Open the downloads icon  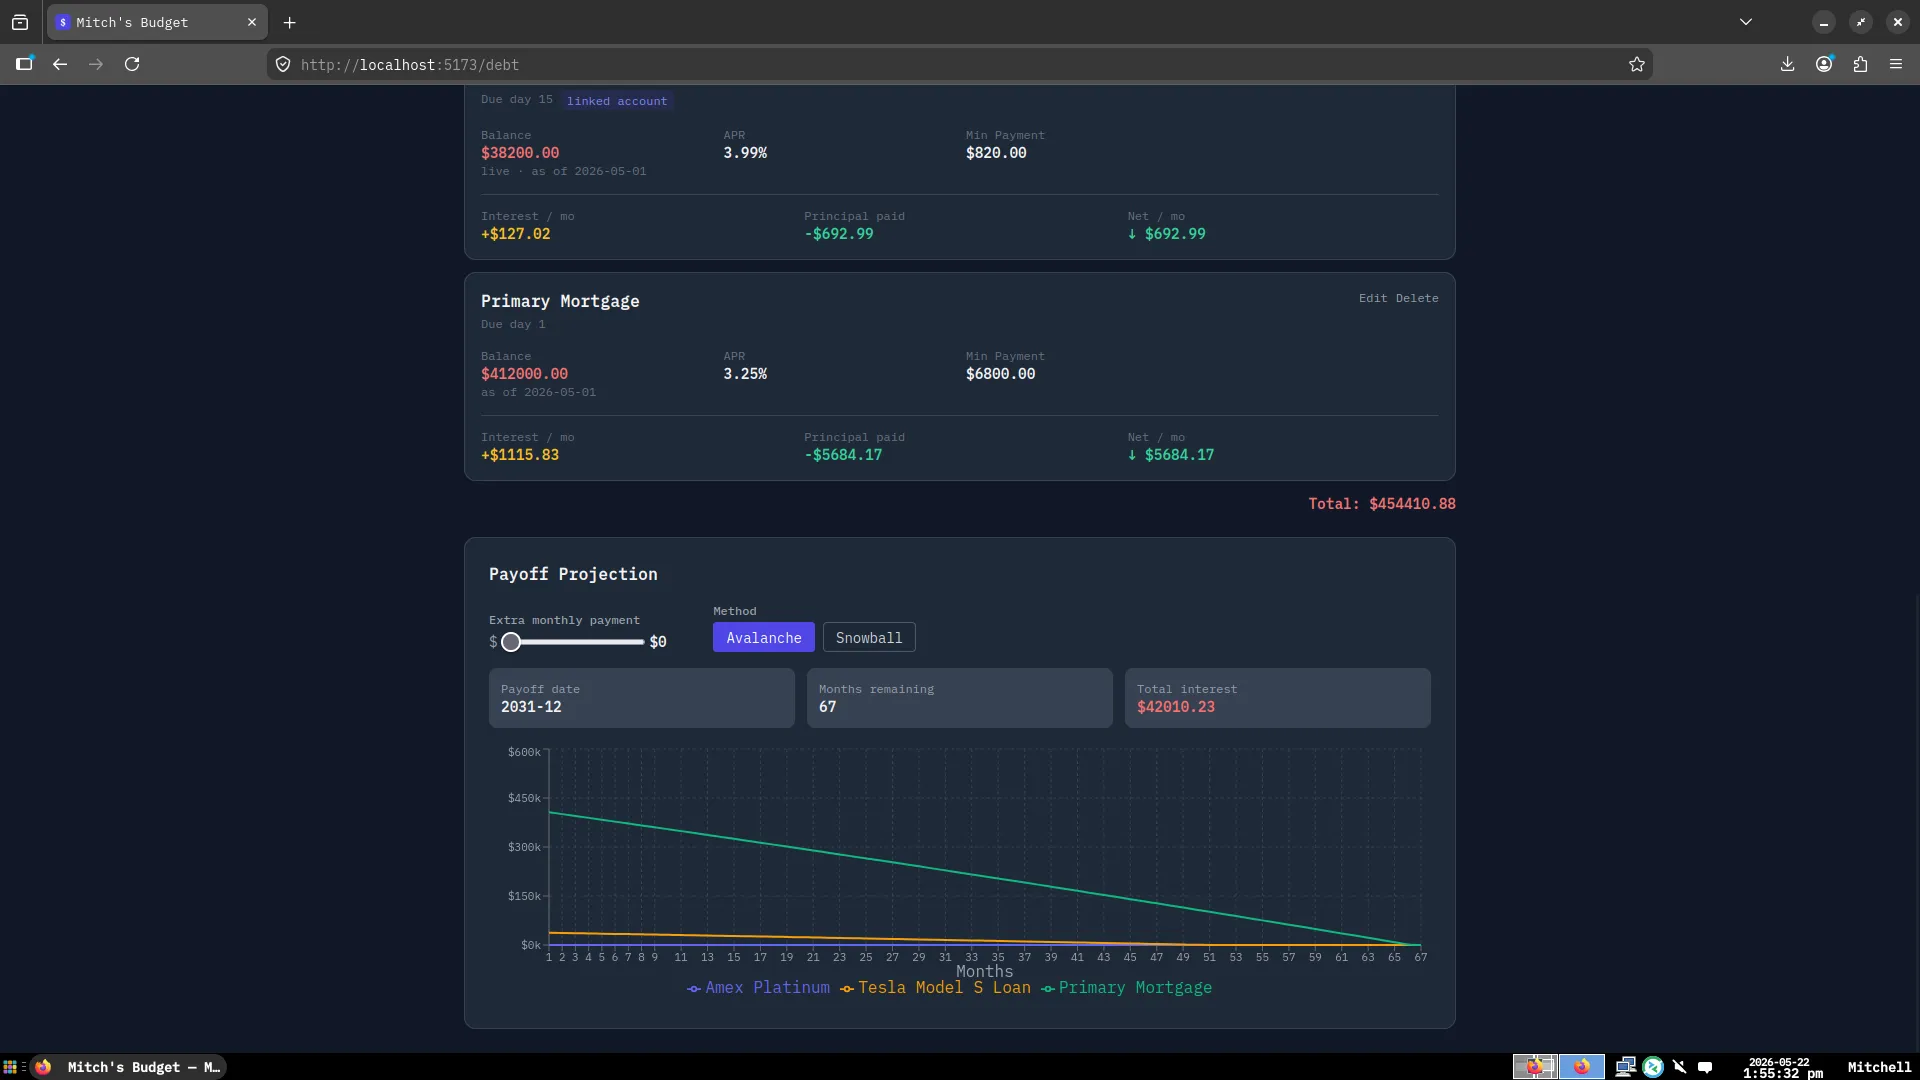1788,64
